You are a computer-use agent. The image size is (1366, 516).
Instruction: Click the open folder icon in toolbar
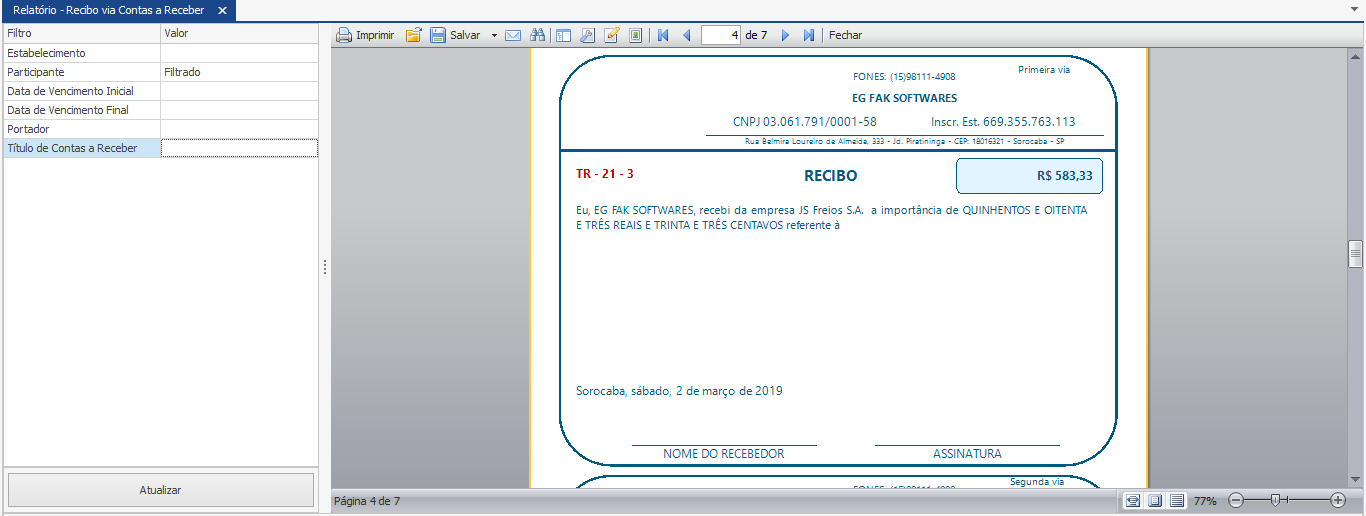point(413,35)
